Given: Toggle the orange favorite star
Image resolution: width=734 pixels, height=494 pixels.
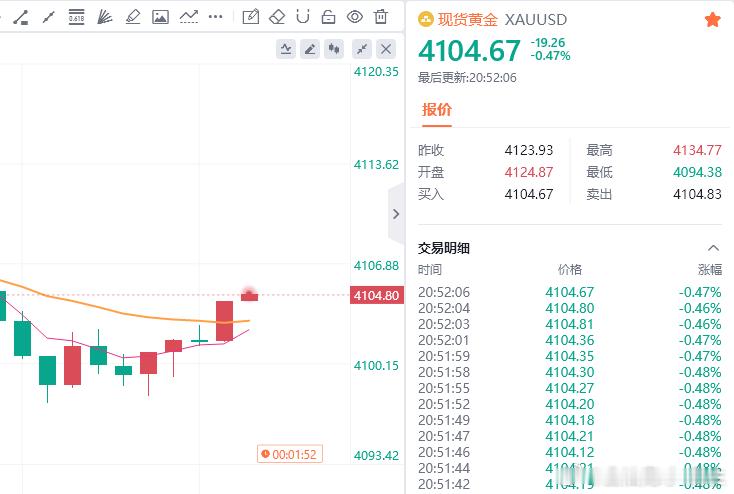Looking at the screenshot, I should pyautogui.click(x=712, y=20).
